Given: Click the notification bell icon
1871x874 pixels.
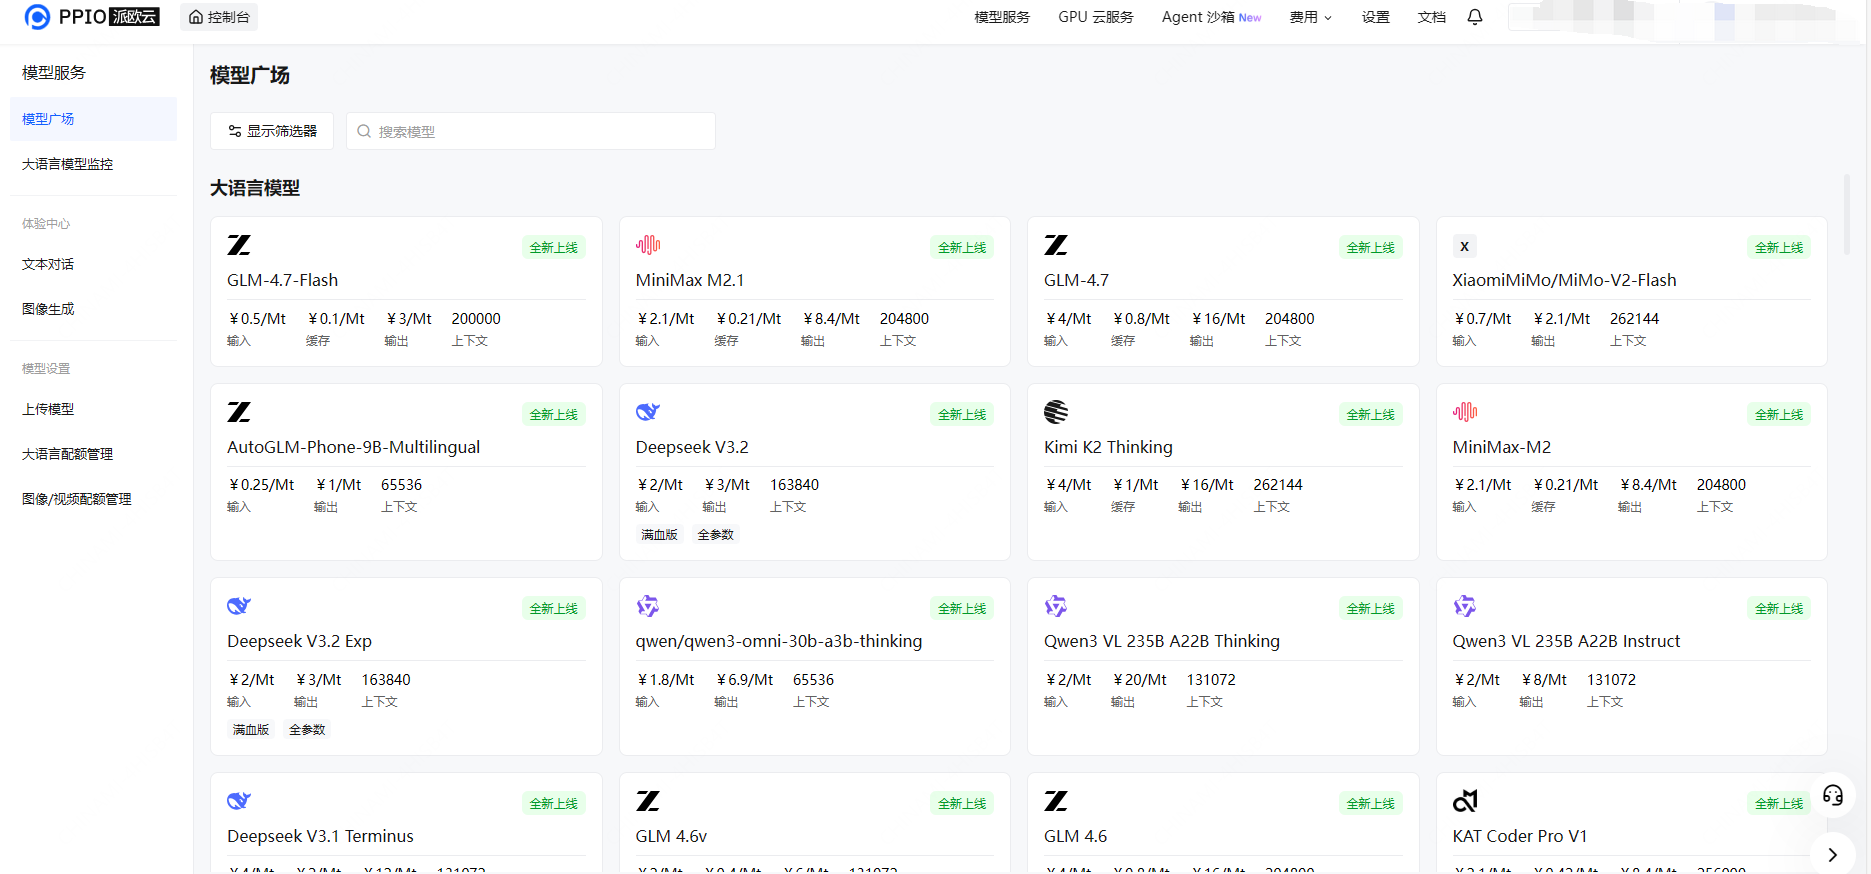Looking at the screenshot, I should pos(1474,17).
